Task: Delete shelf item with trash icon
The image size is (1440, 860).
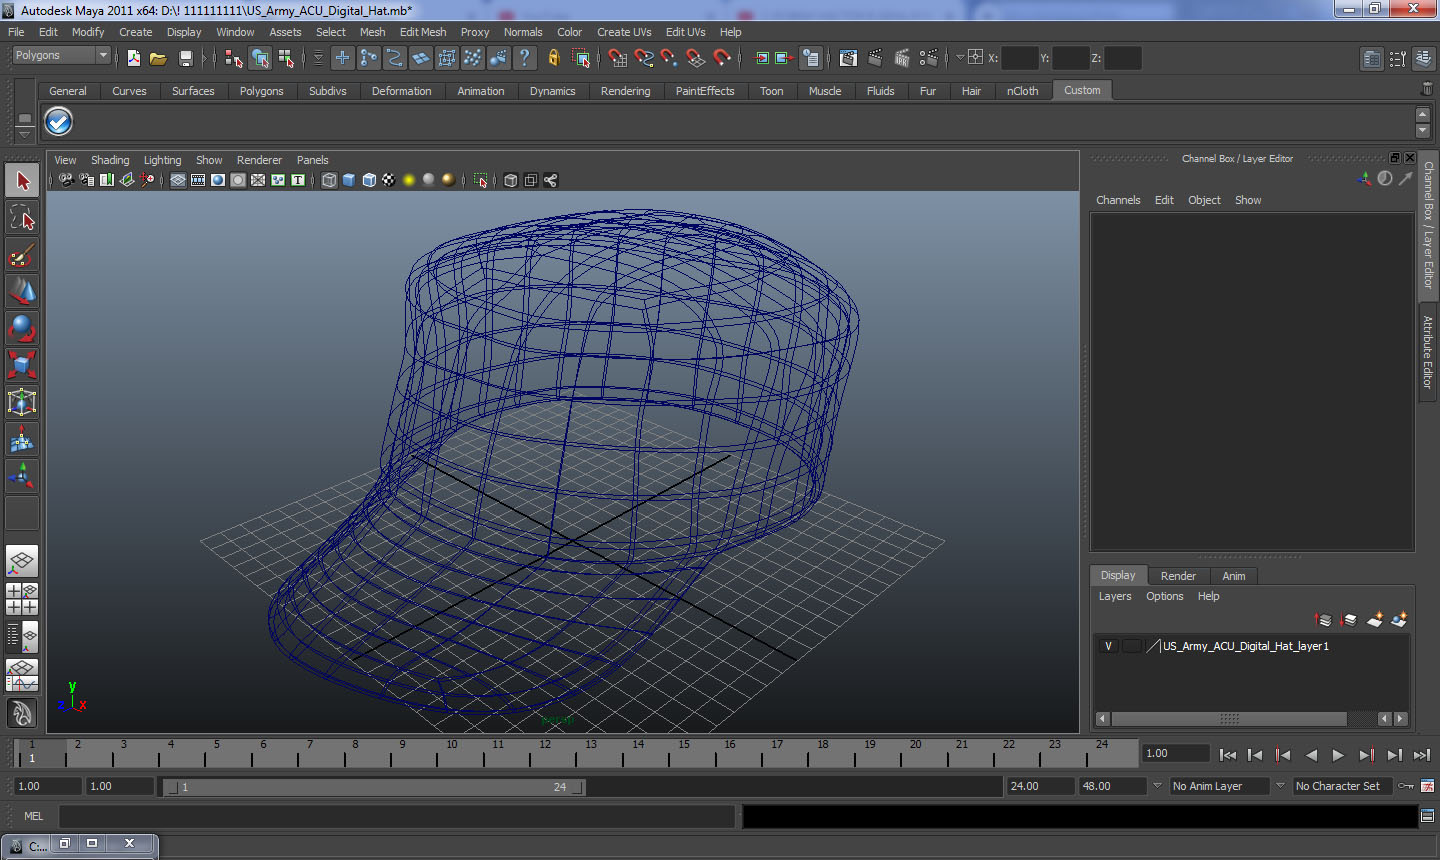Action: (x=1427, y=90)
